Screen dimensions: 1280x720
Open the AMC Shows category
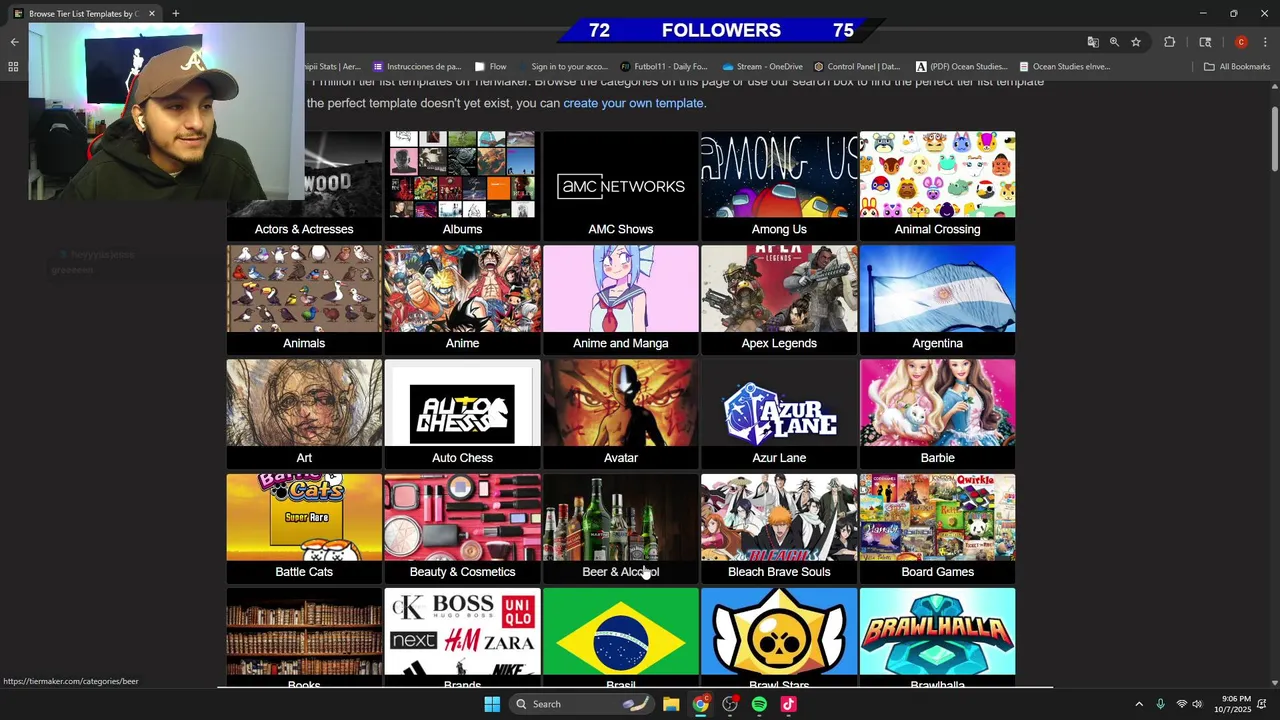coord(621,186)
